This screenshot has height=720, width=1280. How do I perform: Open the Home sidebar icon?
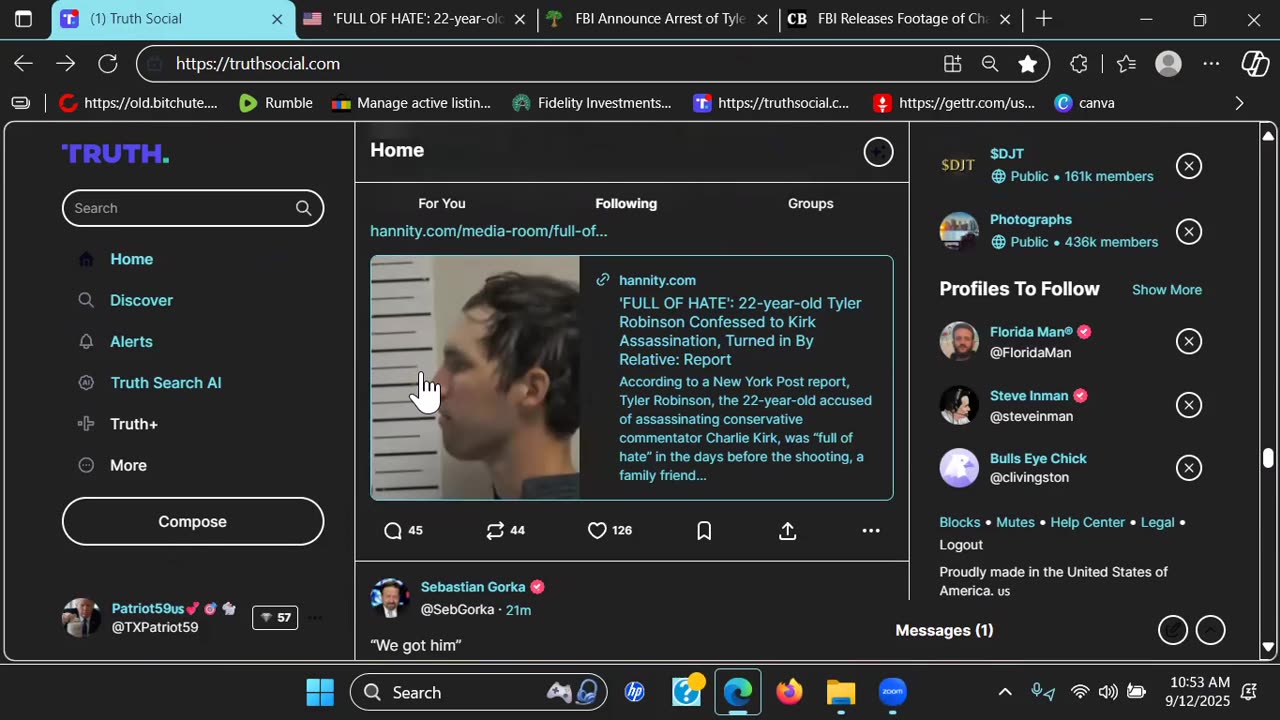pyautogui.click(x=86, y=259)
